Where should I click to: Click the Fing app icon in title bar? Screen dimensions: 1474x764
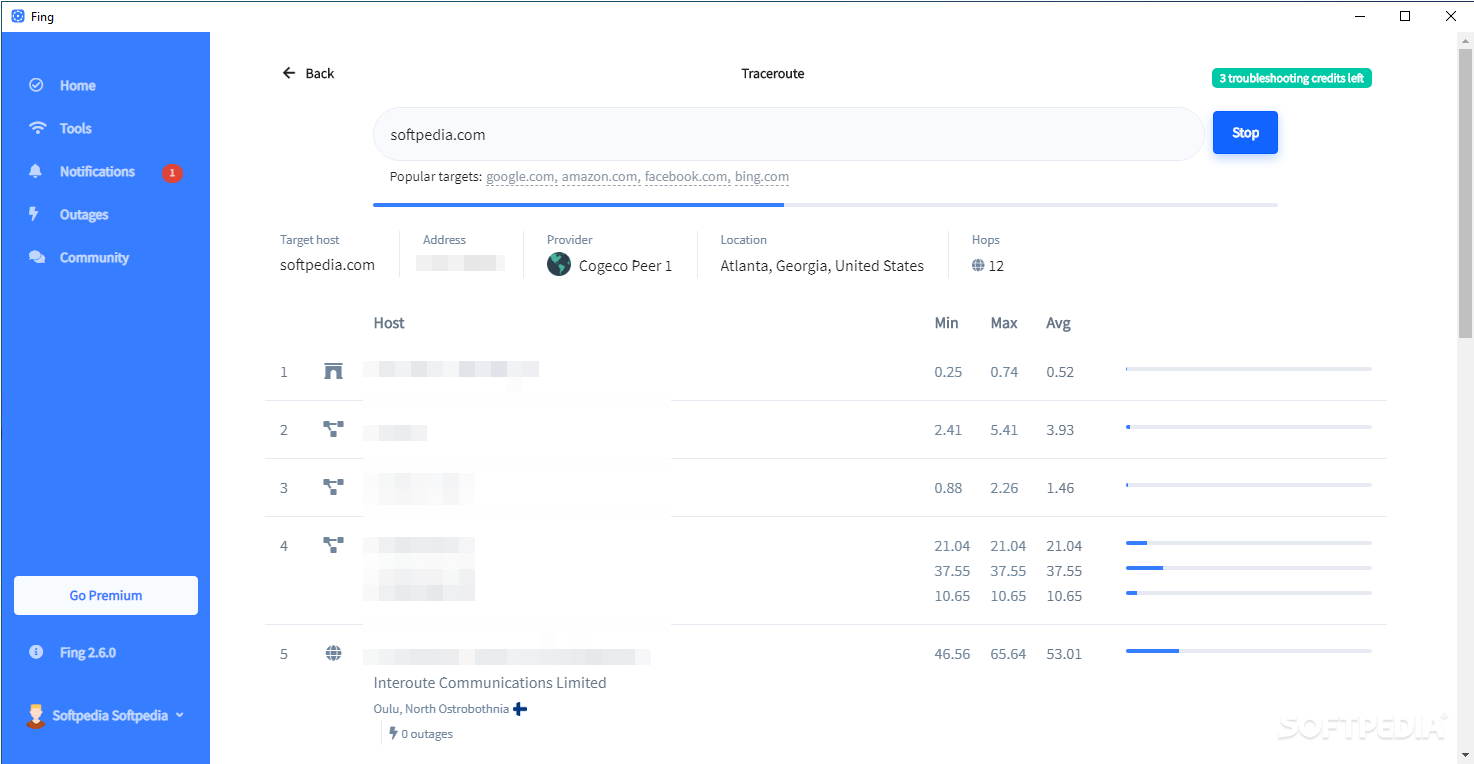click(17, 16)
